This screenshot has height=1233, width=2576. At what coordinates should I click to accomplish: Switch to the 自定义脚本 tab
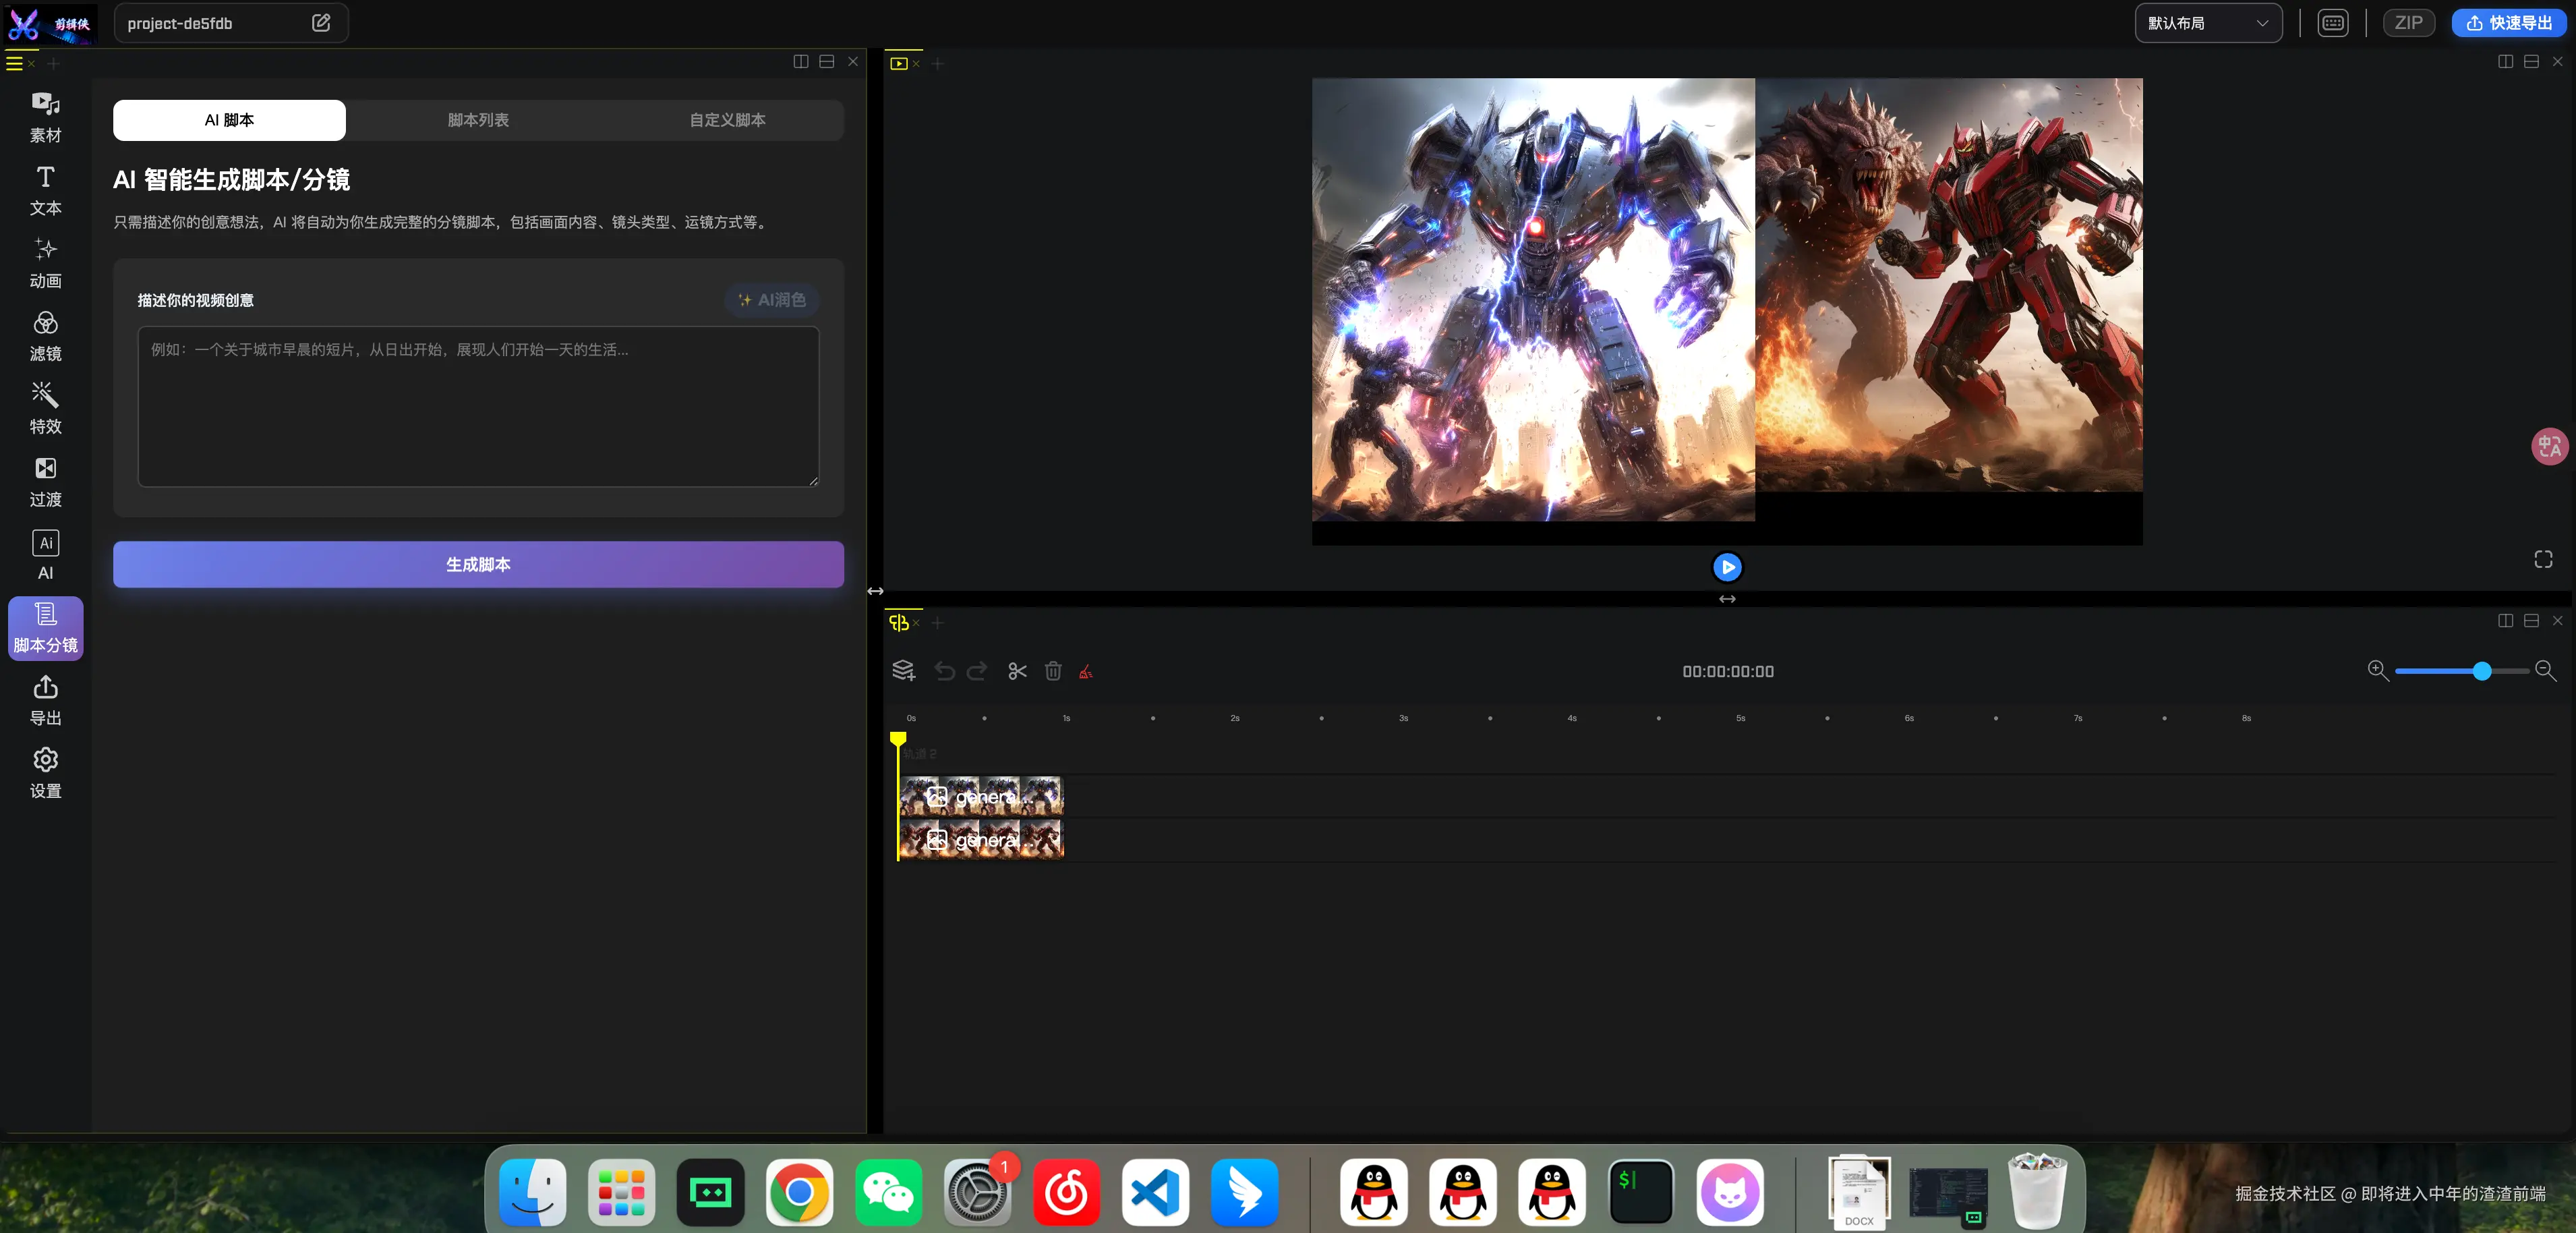pyautogui.click(x=727, y=120)
